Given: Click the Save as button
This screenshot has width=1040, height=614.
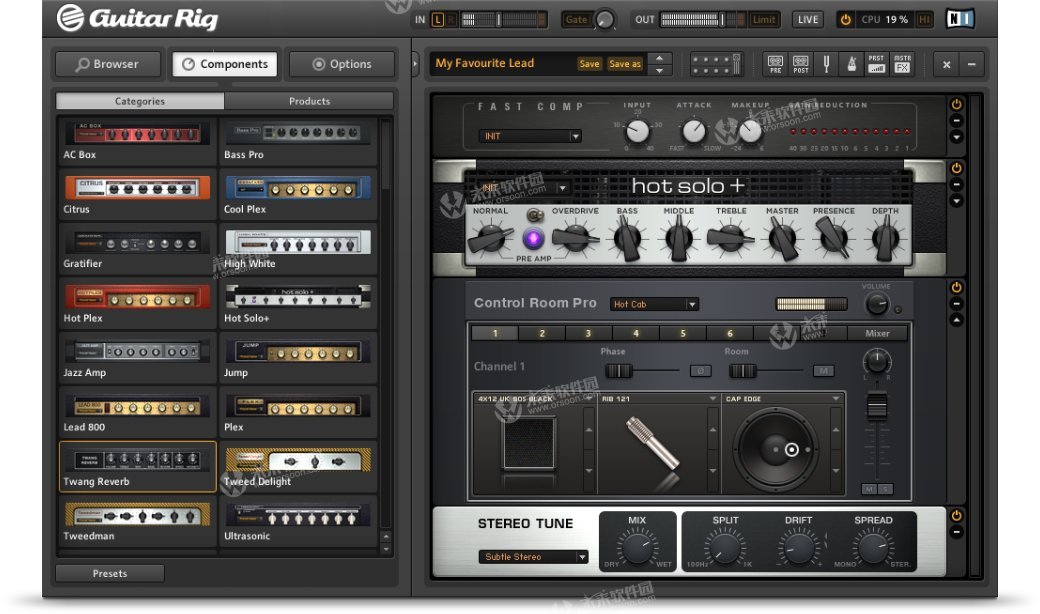Looking at the screenshot, I should click(625, 64).
